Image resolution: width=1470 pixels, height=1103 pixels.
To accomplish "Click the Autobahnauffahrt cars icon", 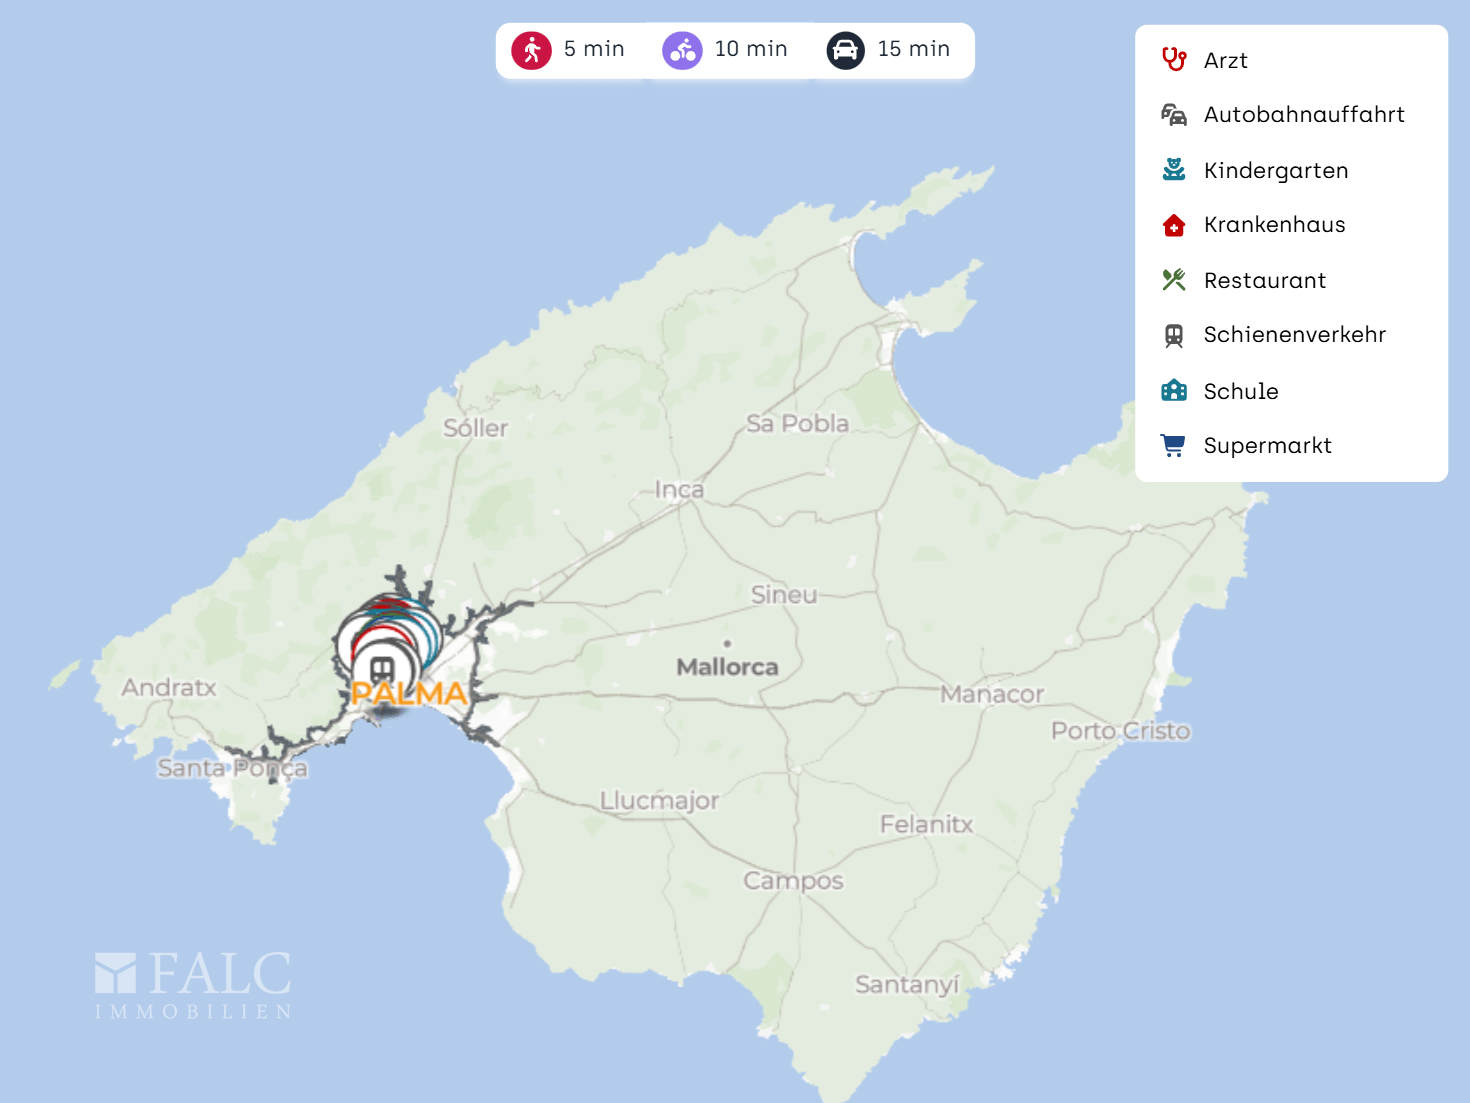I will pos(1174,115).
